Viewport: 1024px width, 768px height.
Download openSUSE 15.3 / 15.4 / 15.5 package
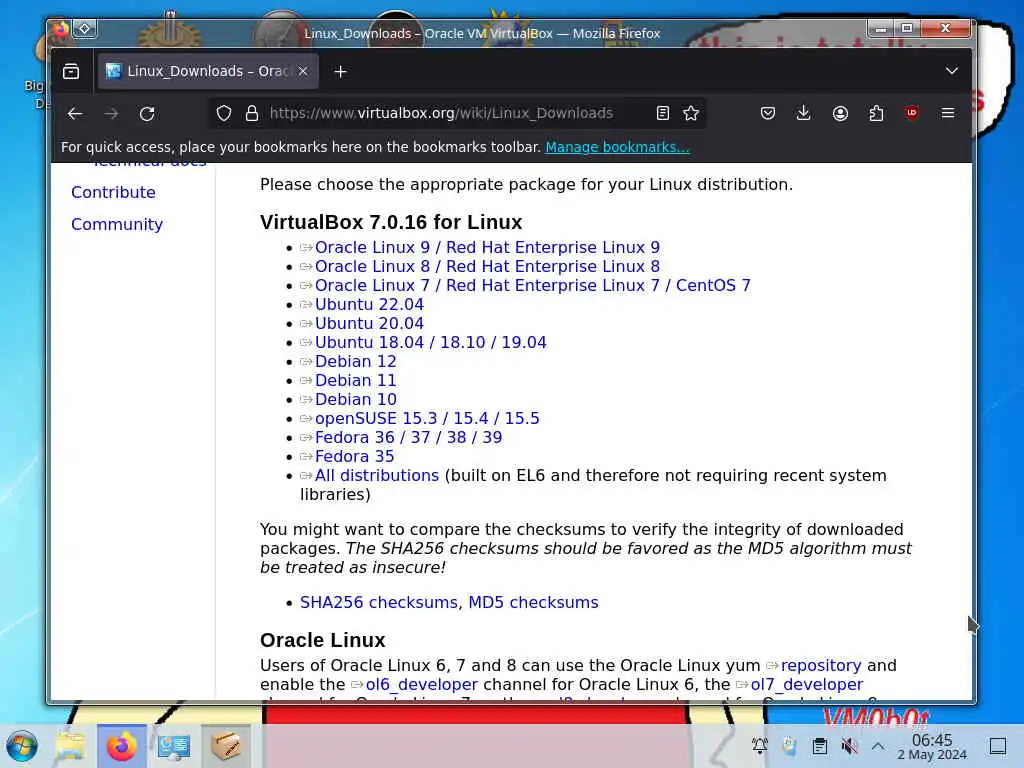point(427,418)
